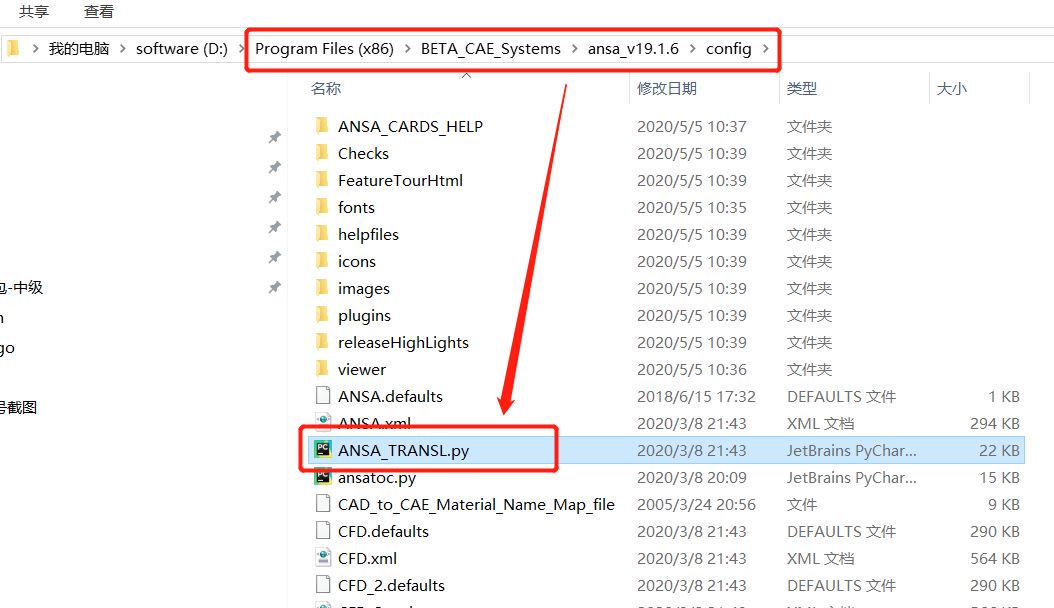
Task: Select Checks folder name
Action: point(363,154)
